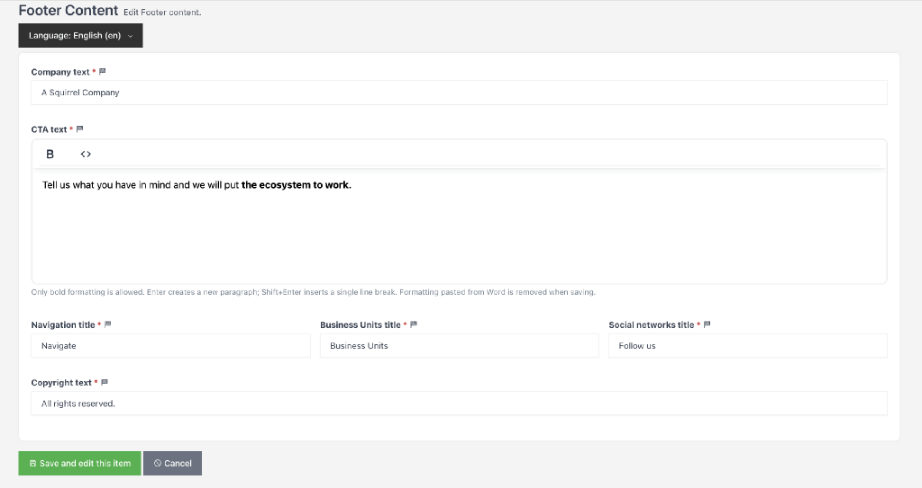Focus the Copyright text field
This screenshot has height=488, width=922.
459,403
